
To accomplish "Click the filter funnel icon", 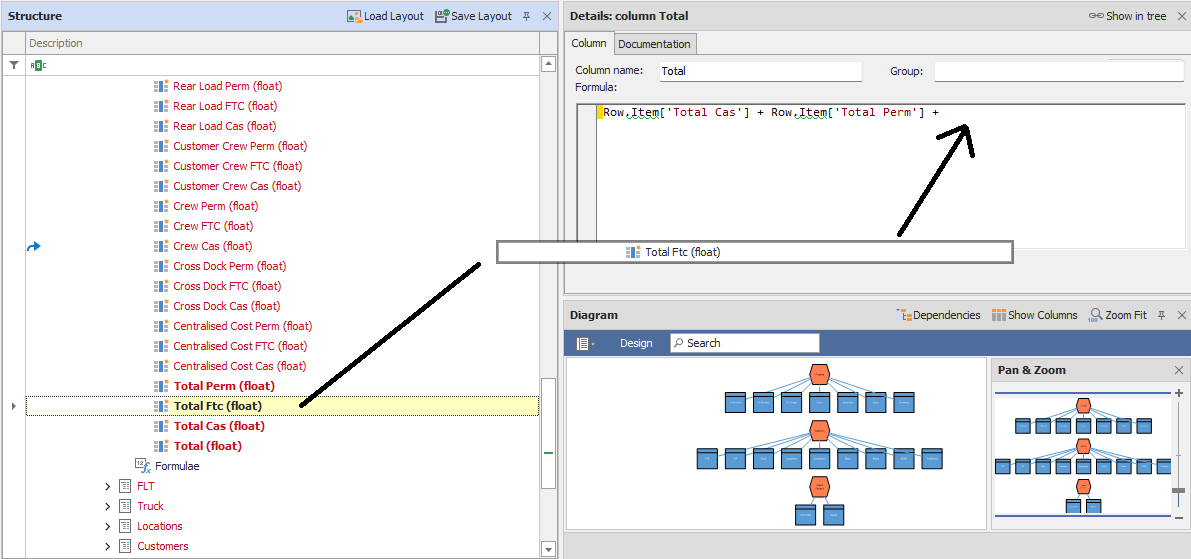I will click(x=13, y=64).
